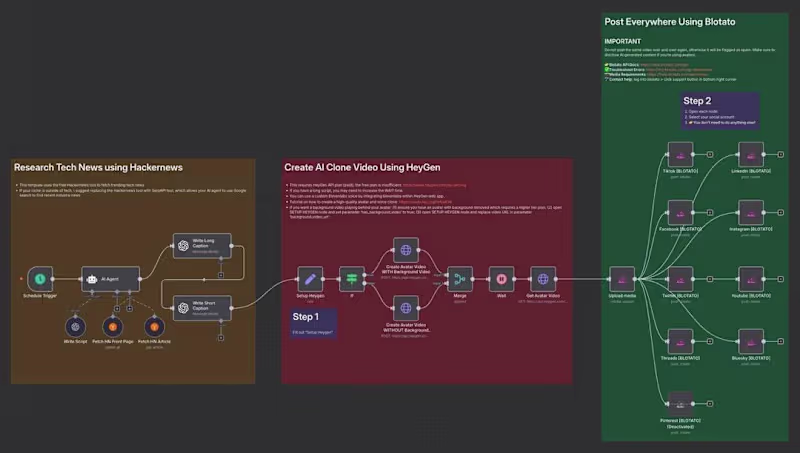Select the Youtube [BLOTATO] node

tap(751, 279)
